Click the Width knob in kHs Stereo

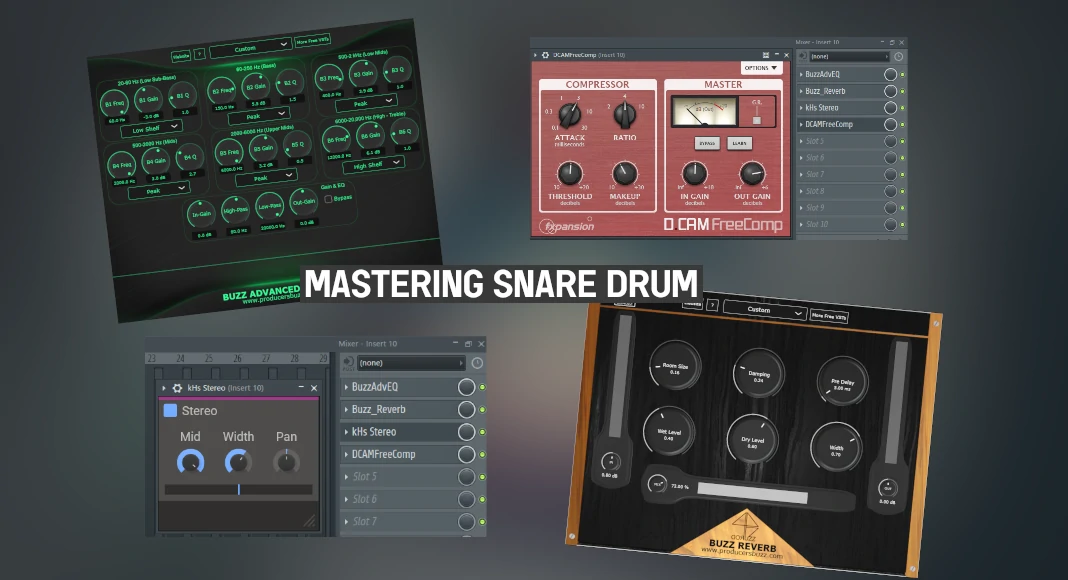tap(238, 461)
